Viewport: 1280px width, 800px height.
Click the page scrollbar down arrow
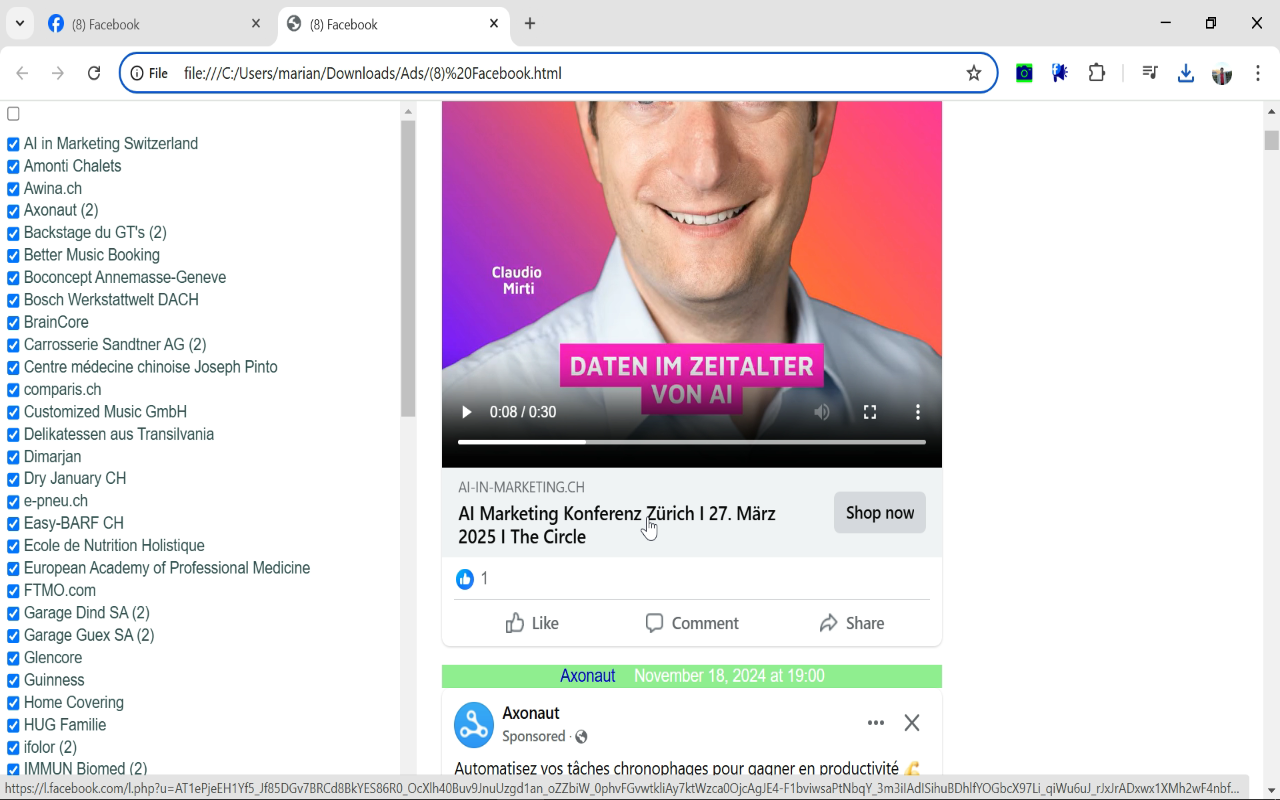coord(1272,790)
